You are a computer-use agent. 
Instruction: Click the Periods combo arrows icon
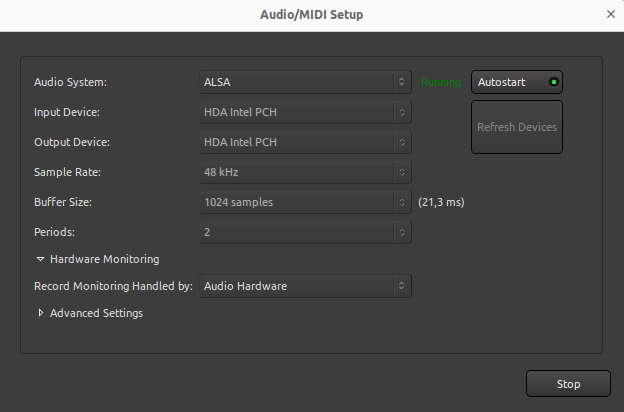click(402, 232)
